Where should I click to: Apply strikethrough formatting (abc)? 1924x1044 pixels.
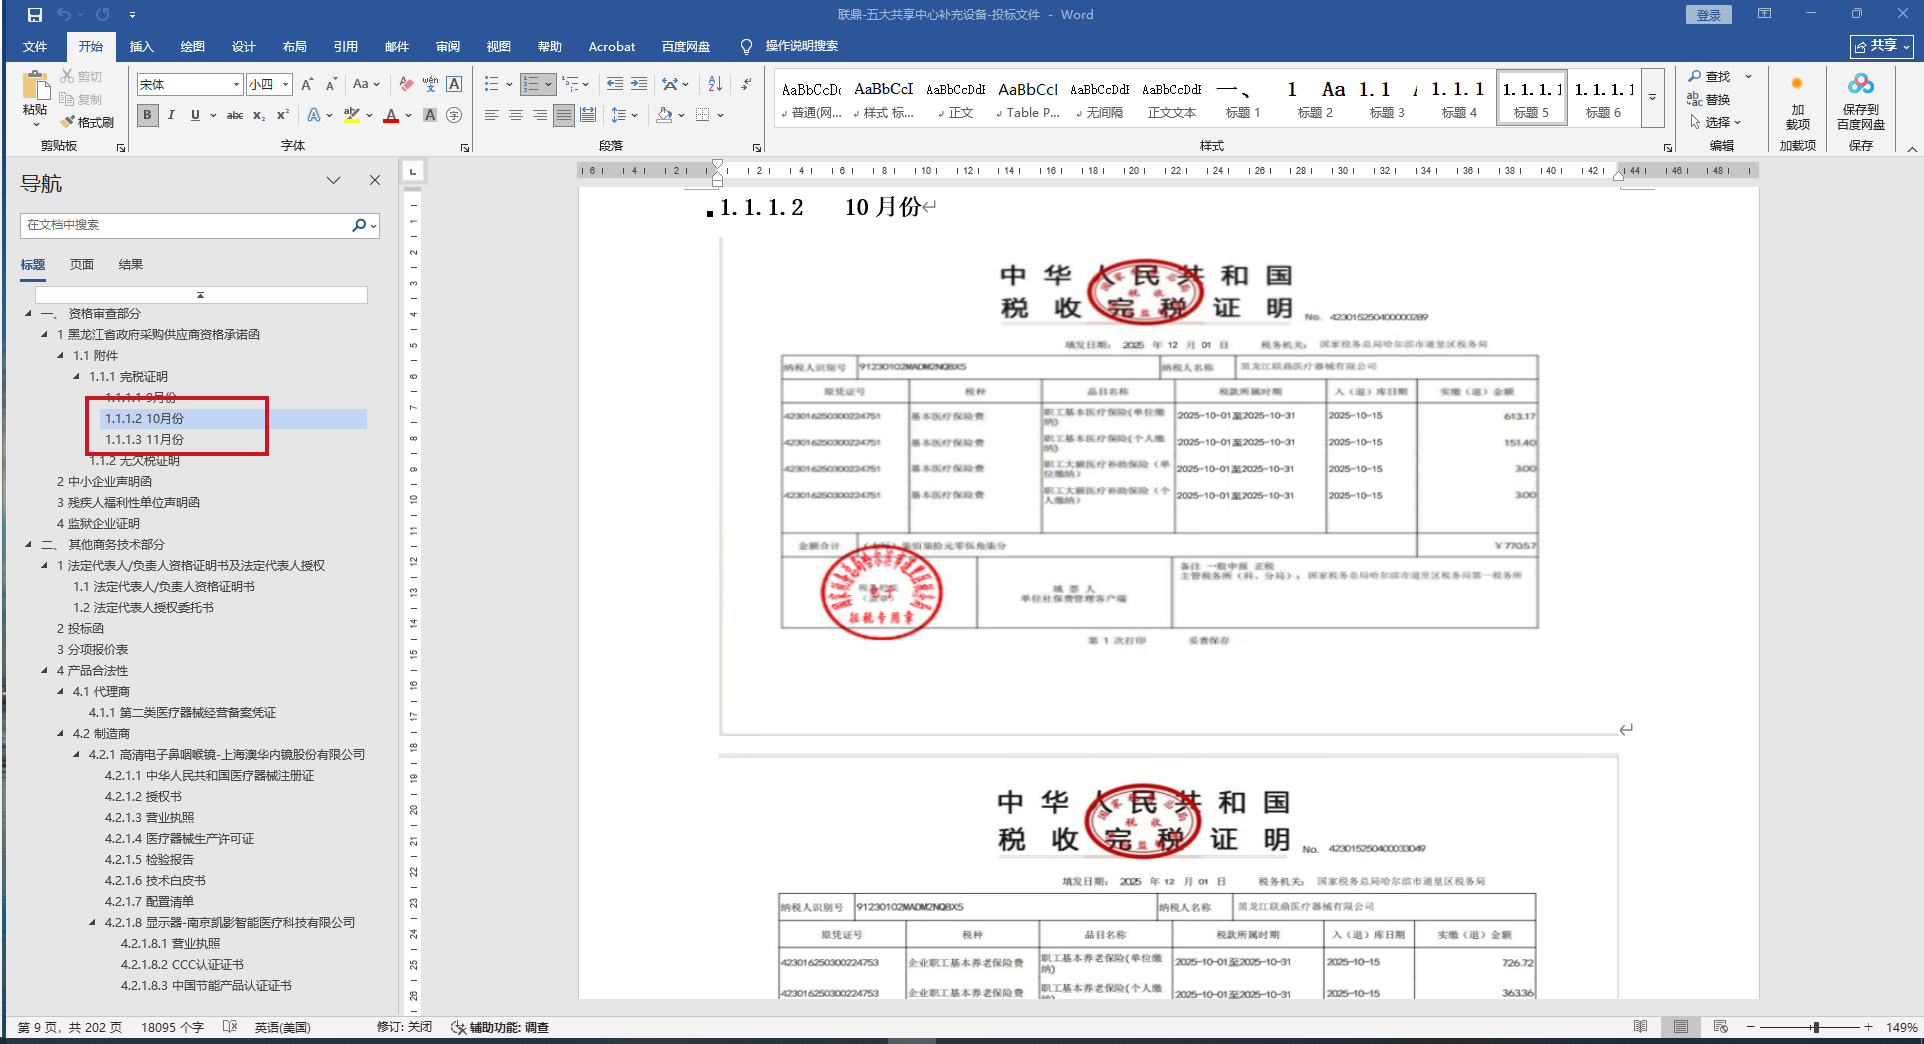coord(235,115)
